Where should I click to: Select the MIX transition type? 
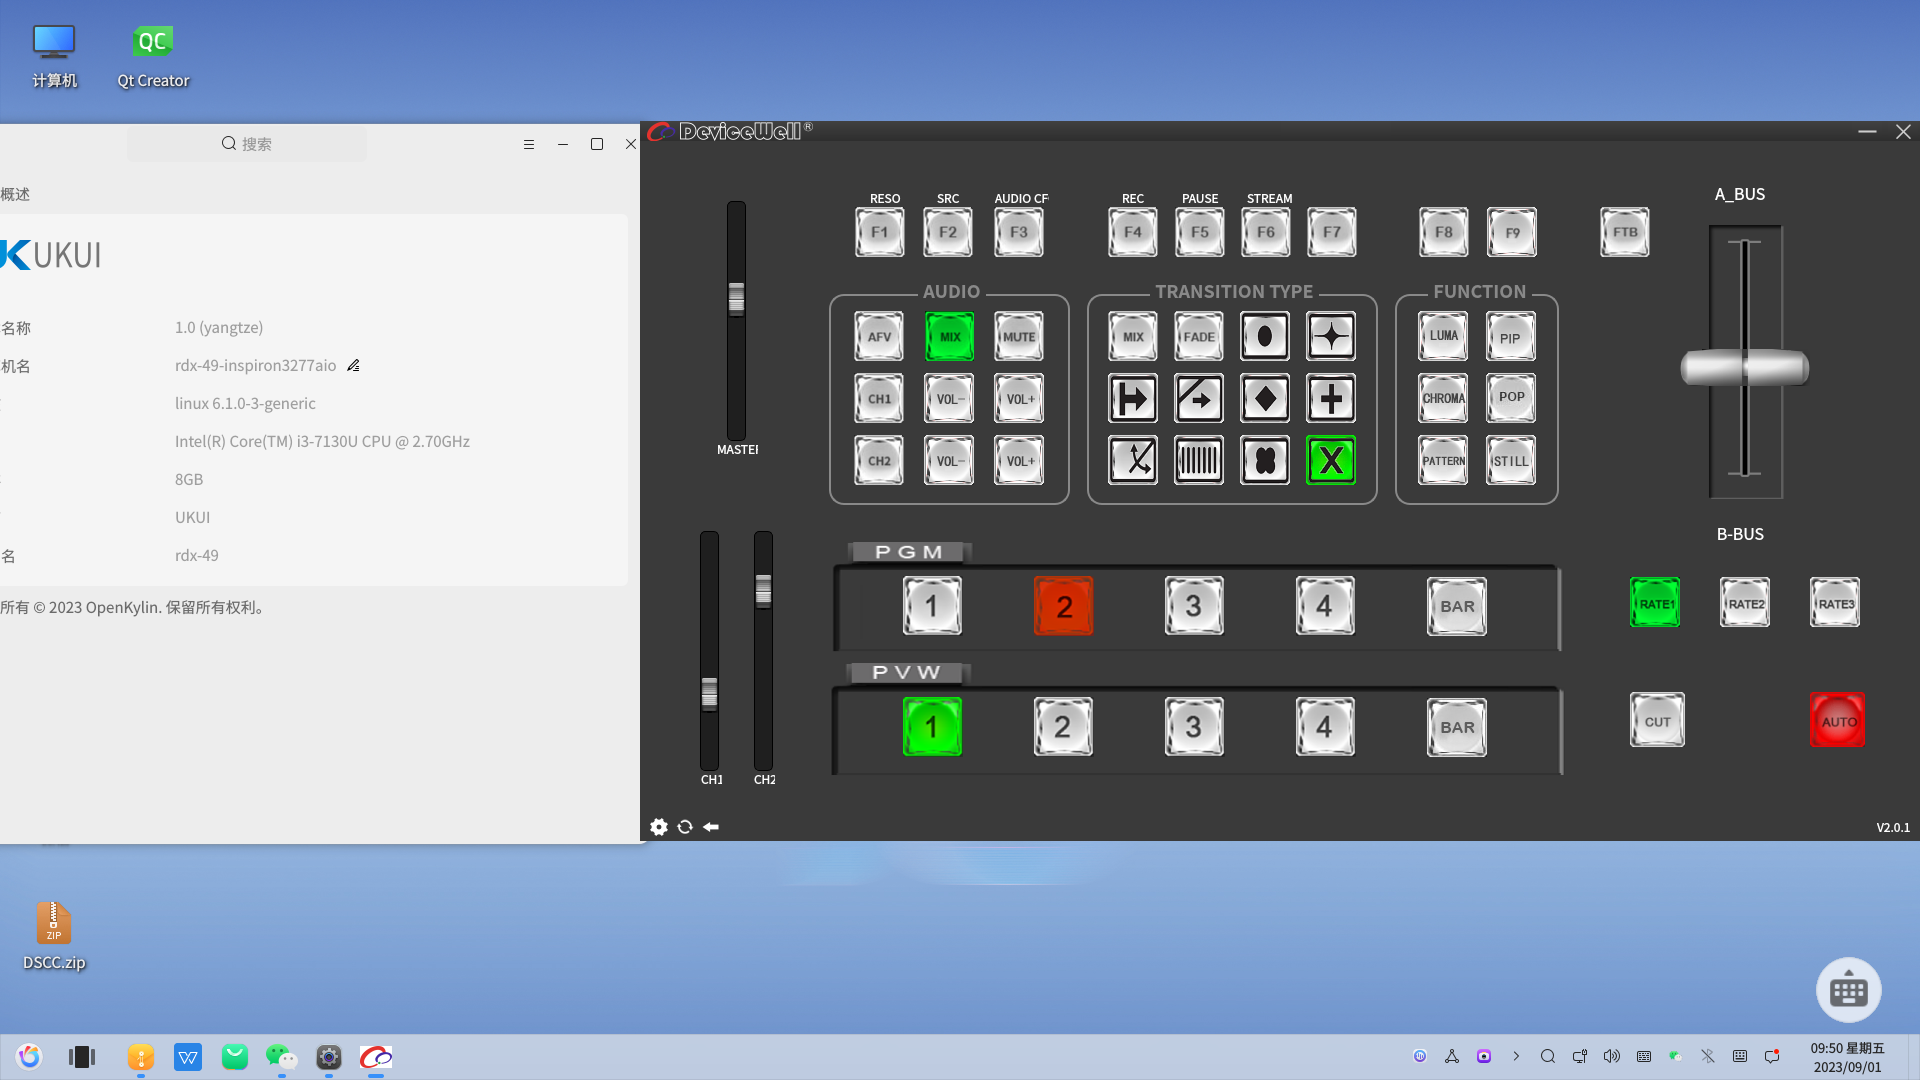coord(1133,337)
